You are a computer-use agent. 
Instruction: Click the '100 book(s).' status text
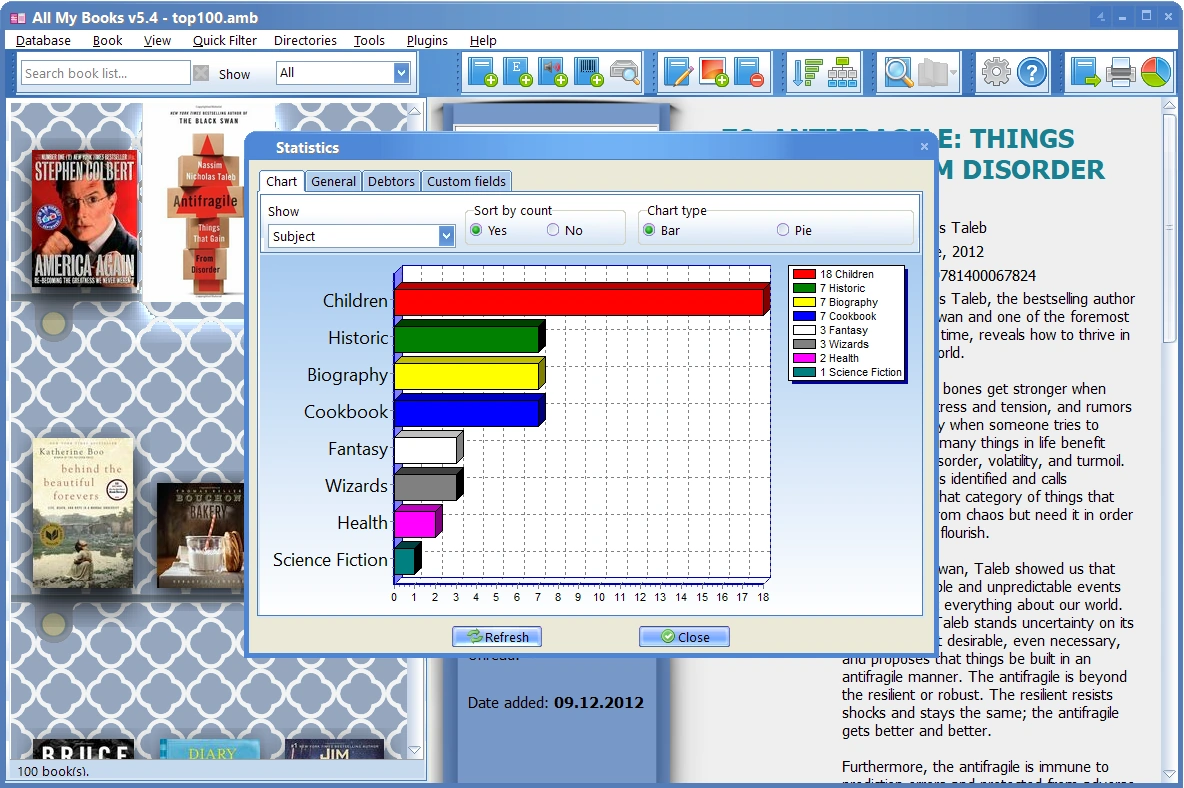coord(53,771)
